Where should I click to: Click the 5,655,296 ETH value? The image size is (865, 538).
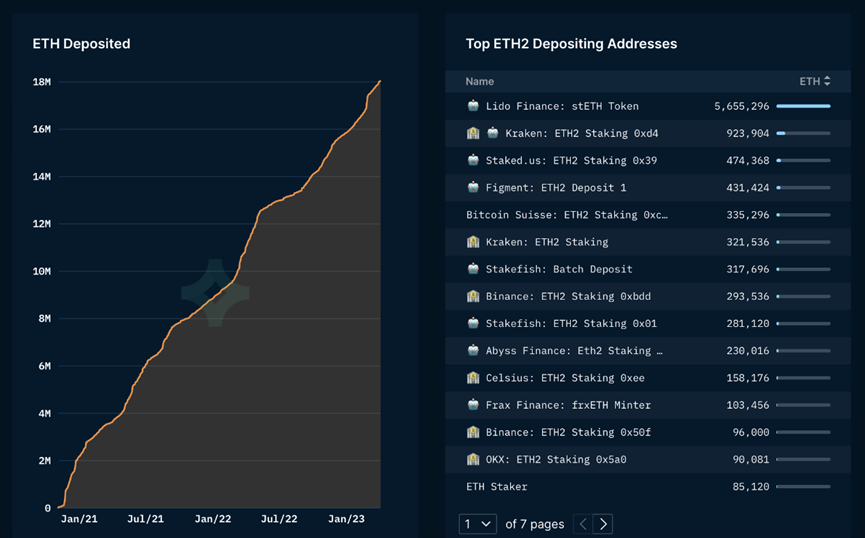pyautogui.click(x=741, y=106)
